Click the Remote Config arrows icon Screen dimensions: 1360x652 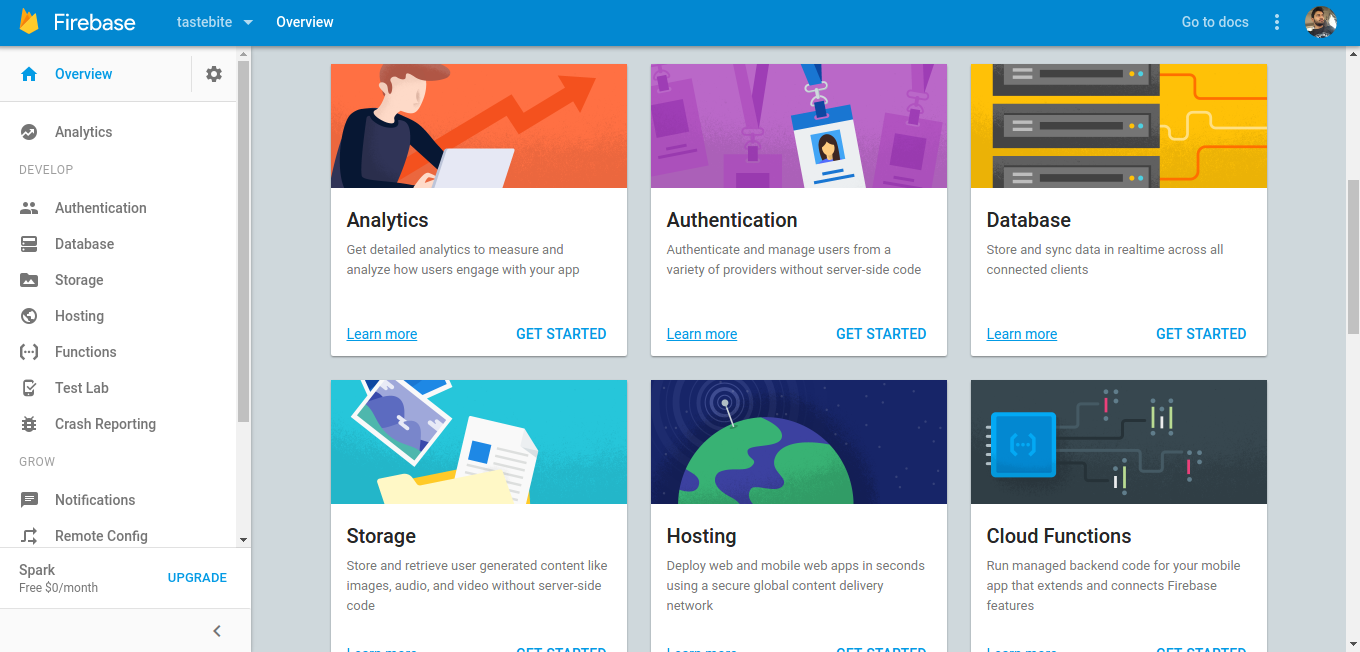29,536
